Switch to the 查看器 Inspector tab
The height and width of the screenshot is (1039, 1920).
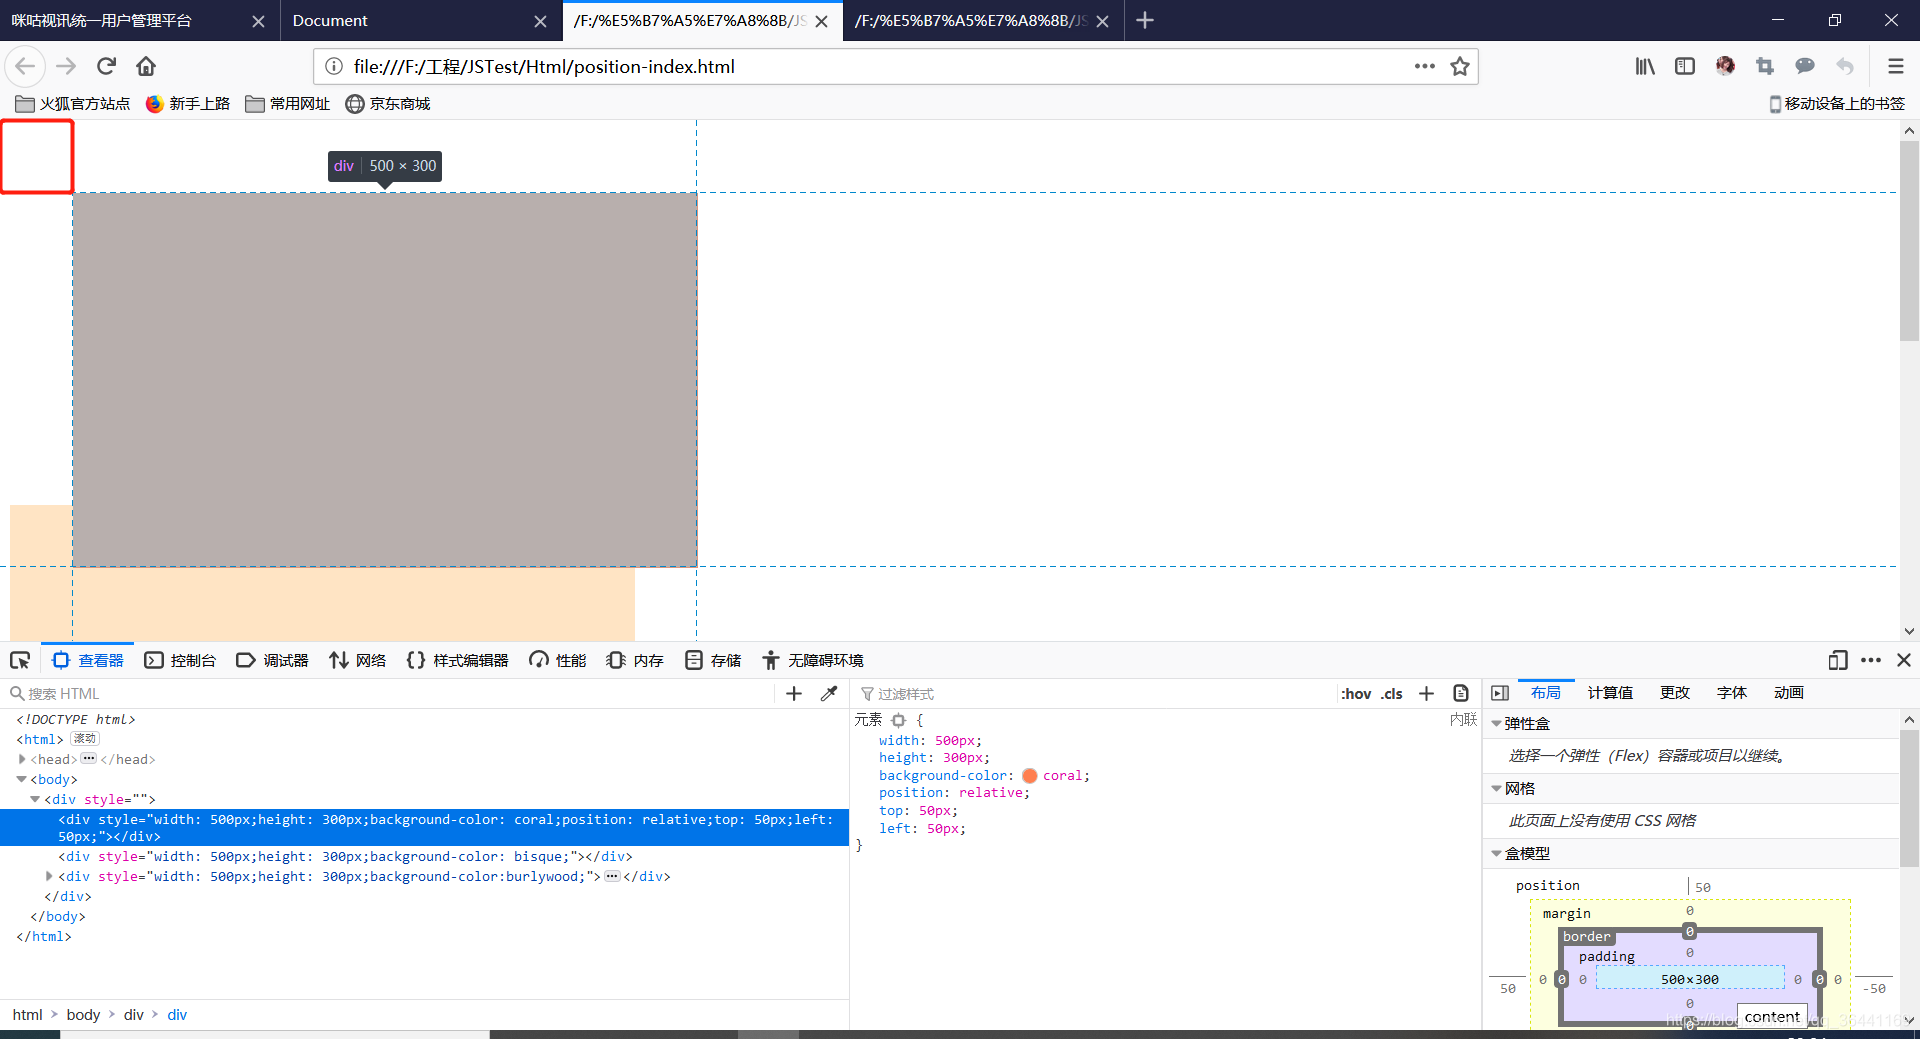click(x=88, y=660)
